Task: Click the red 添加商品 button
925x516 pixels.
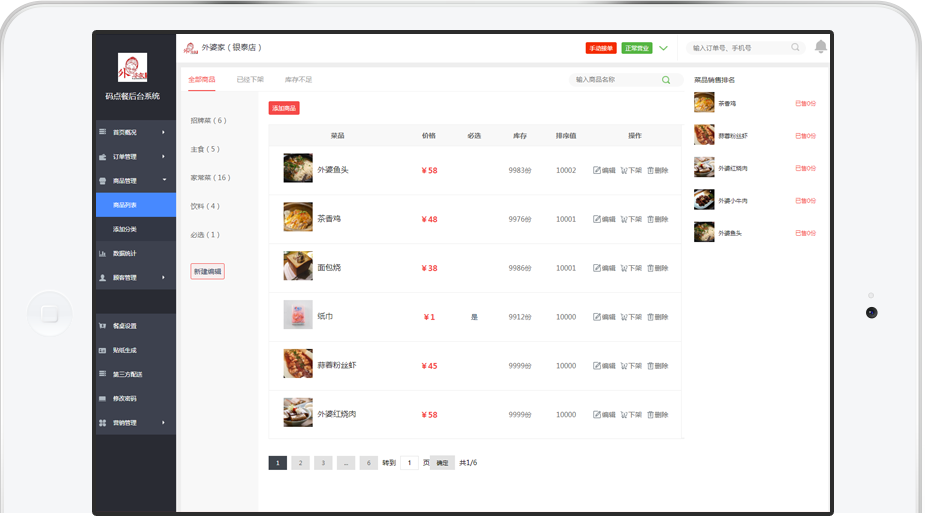Action: click(x=284, y=108)
